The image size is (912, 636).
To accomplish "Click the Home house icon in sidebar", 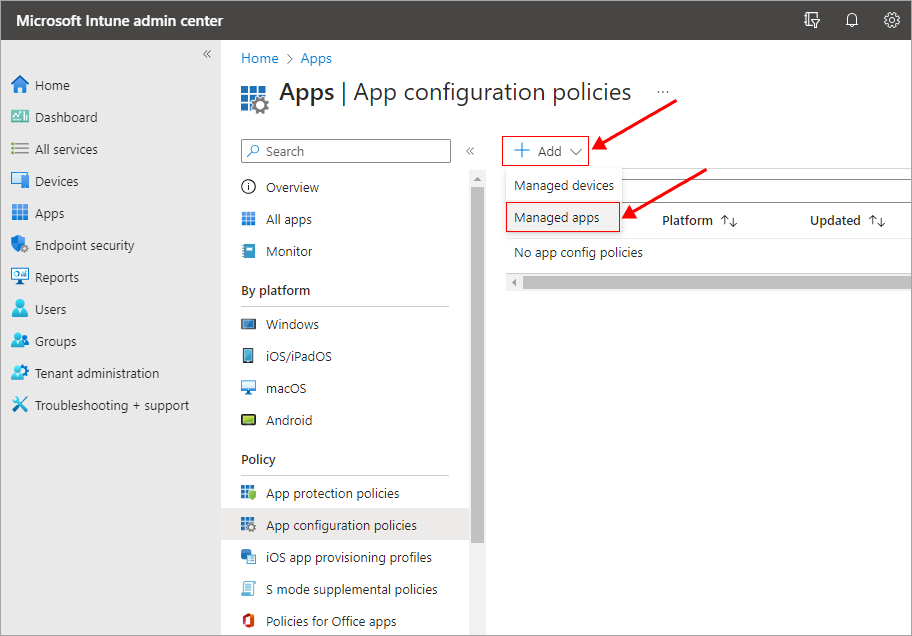I will [20, 85].
